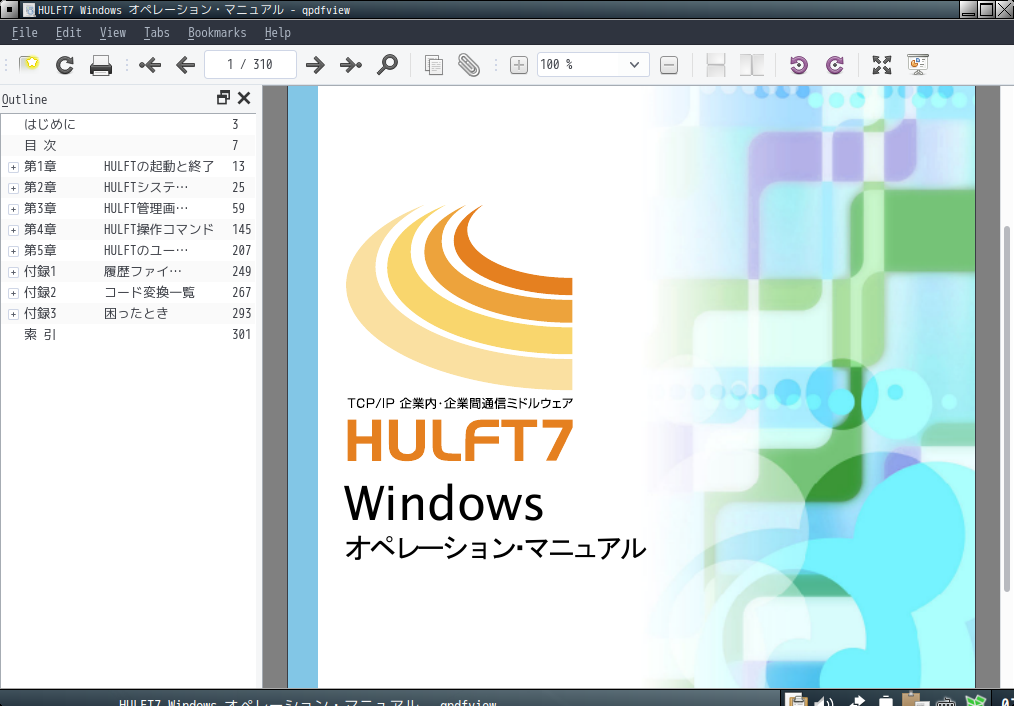Go to the next page
Viewport: 1014px width, 706px height.
click(315, 65)
